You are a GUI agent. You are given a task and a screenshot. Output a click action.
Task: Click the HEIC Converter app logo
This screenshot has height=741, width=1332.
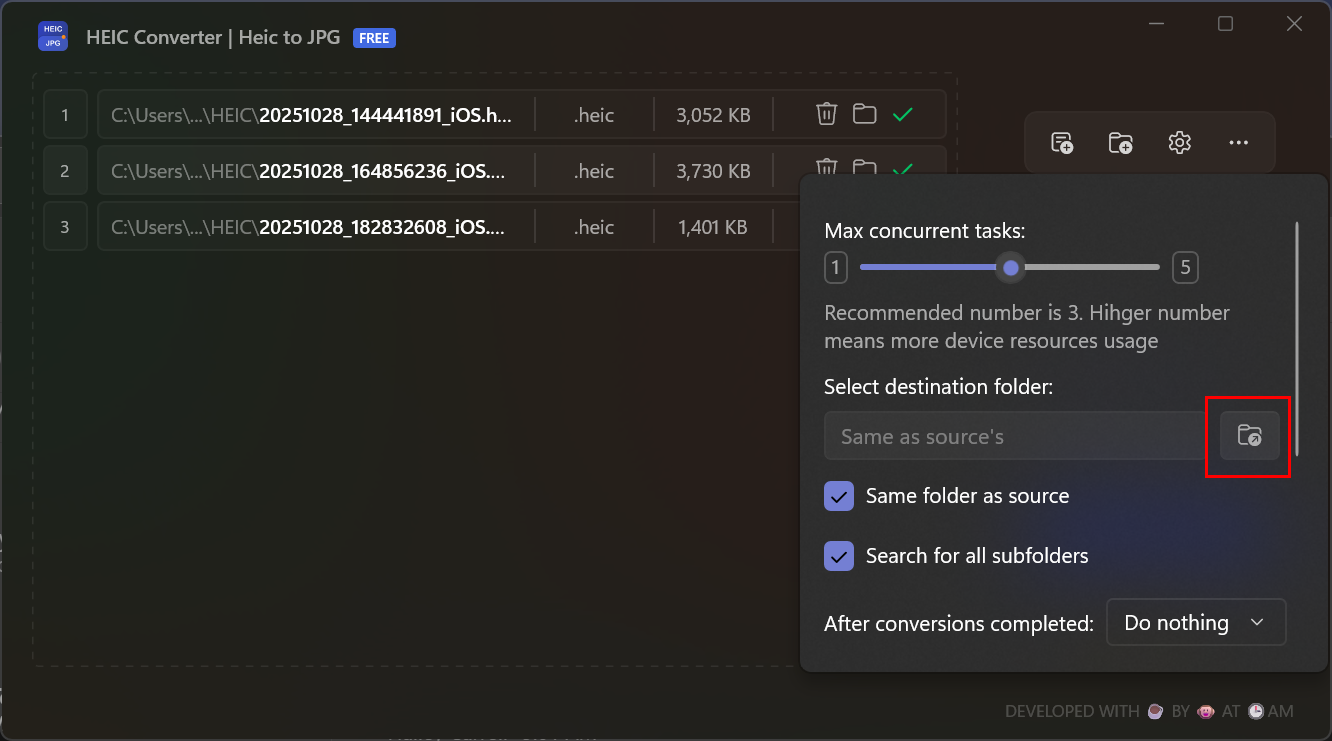tap(53, 37)
